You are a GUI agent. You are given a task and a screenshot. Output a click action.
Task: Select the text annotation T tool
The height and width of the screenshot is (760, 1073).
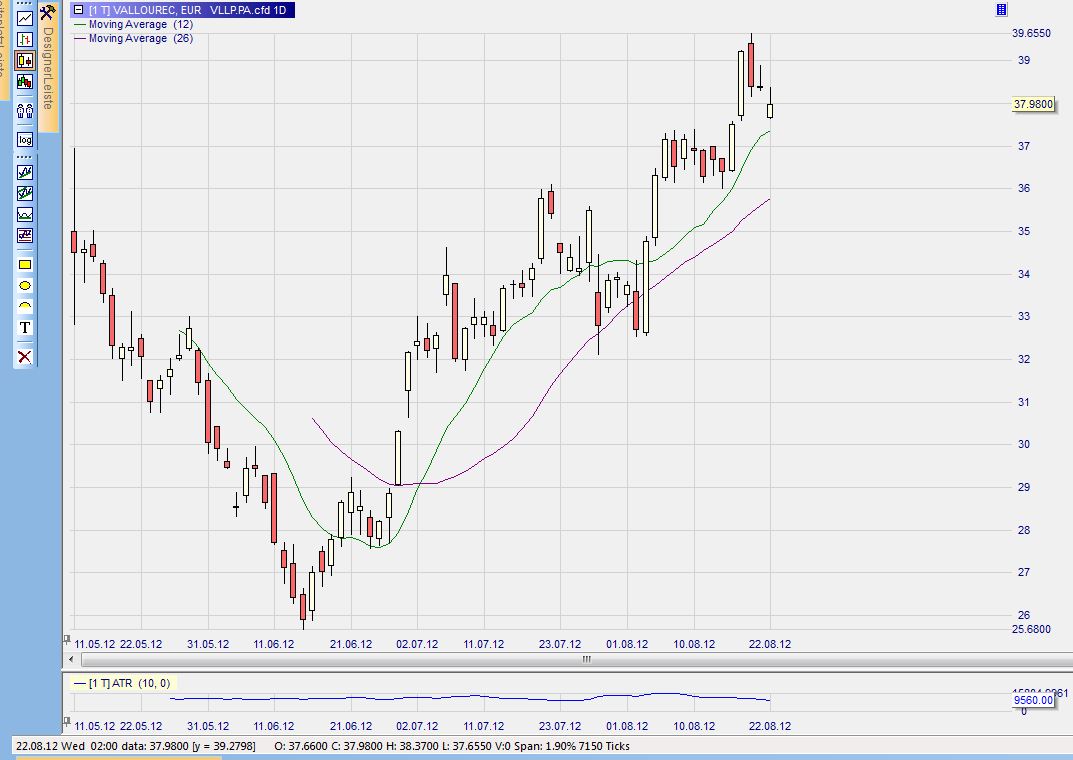point(25,328)
